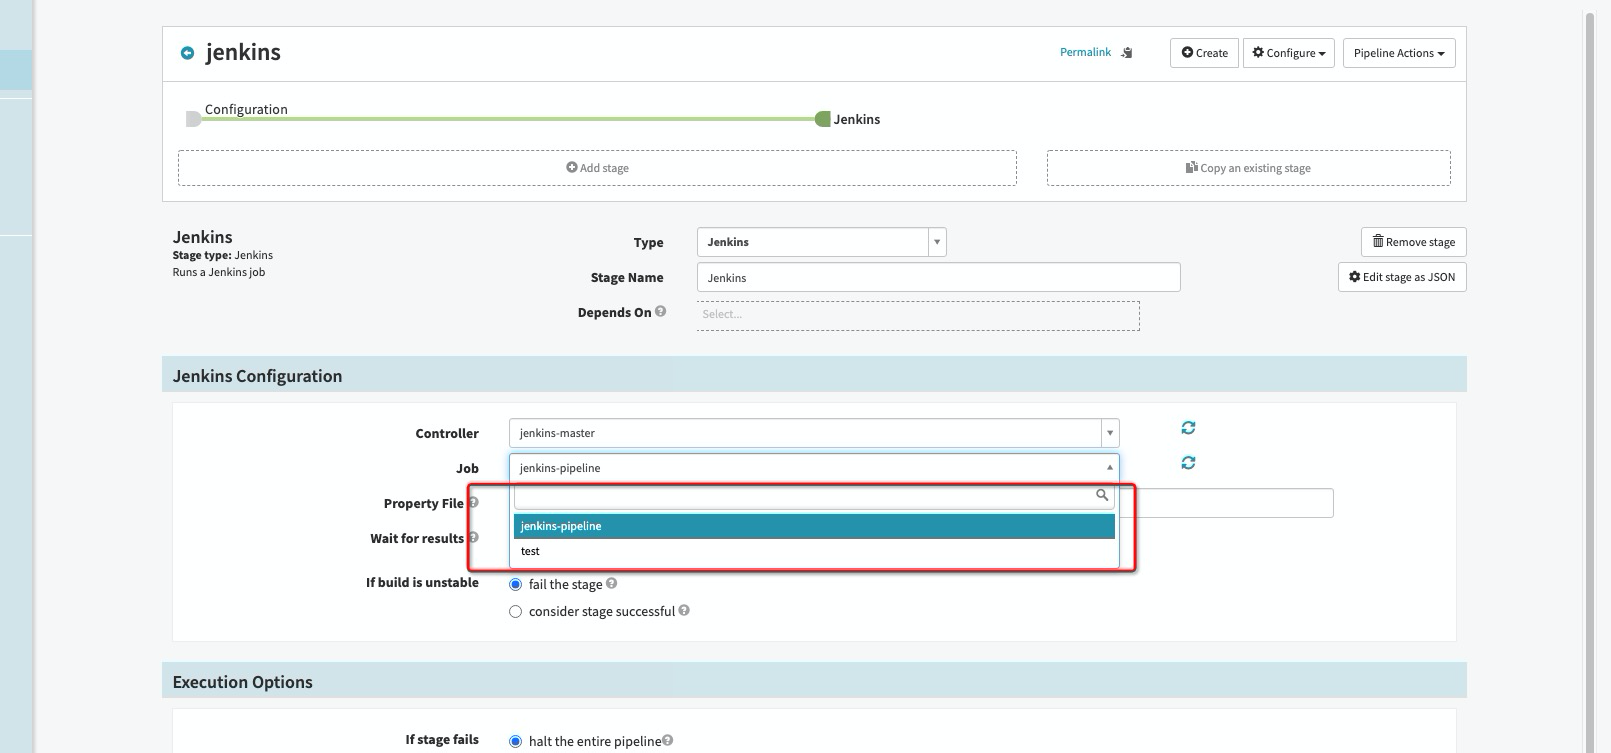Click the Create button
The width and height of the screenshot is (1611, 753).
click(1204, 53)
